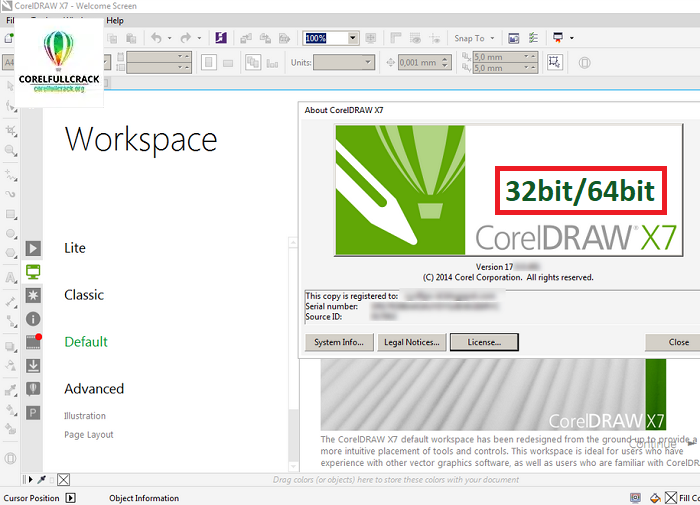
Task: Open the CorelDRAW.com balloon icon
Action: [x=33, y=389]
